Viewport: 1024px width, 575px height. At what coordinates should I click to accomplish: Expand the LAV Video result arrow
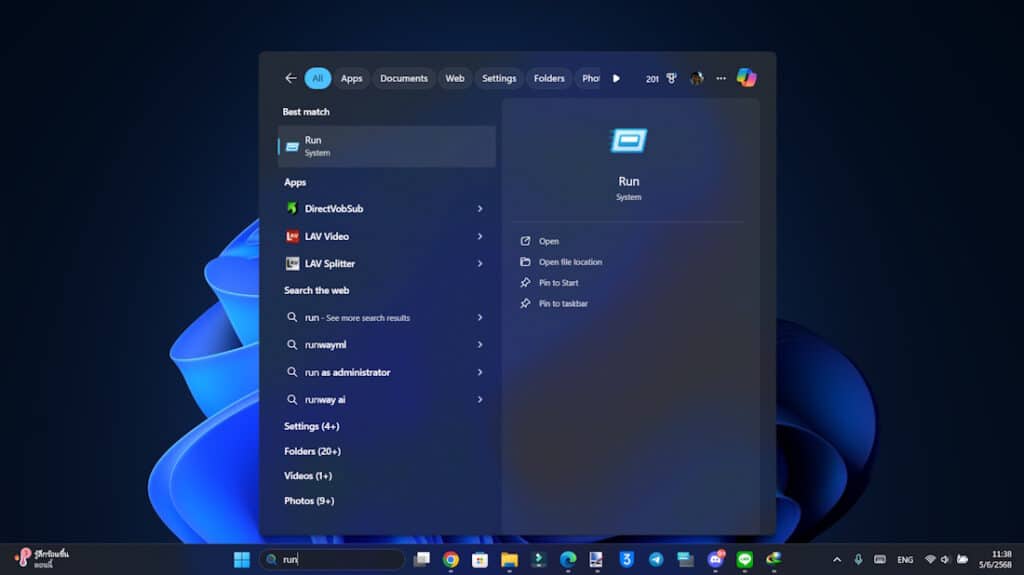[480, 237]
